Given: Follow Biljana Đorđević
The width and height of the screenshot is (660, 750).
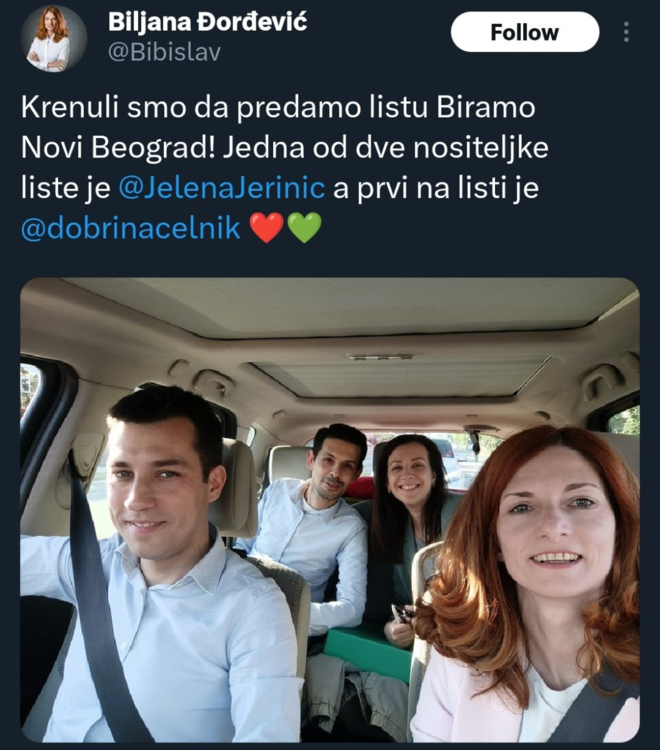Looking at the screenshot, I should (525, 32).
